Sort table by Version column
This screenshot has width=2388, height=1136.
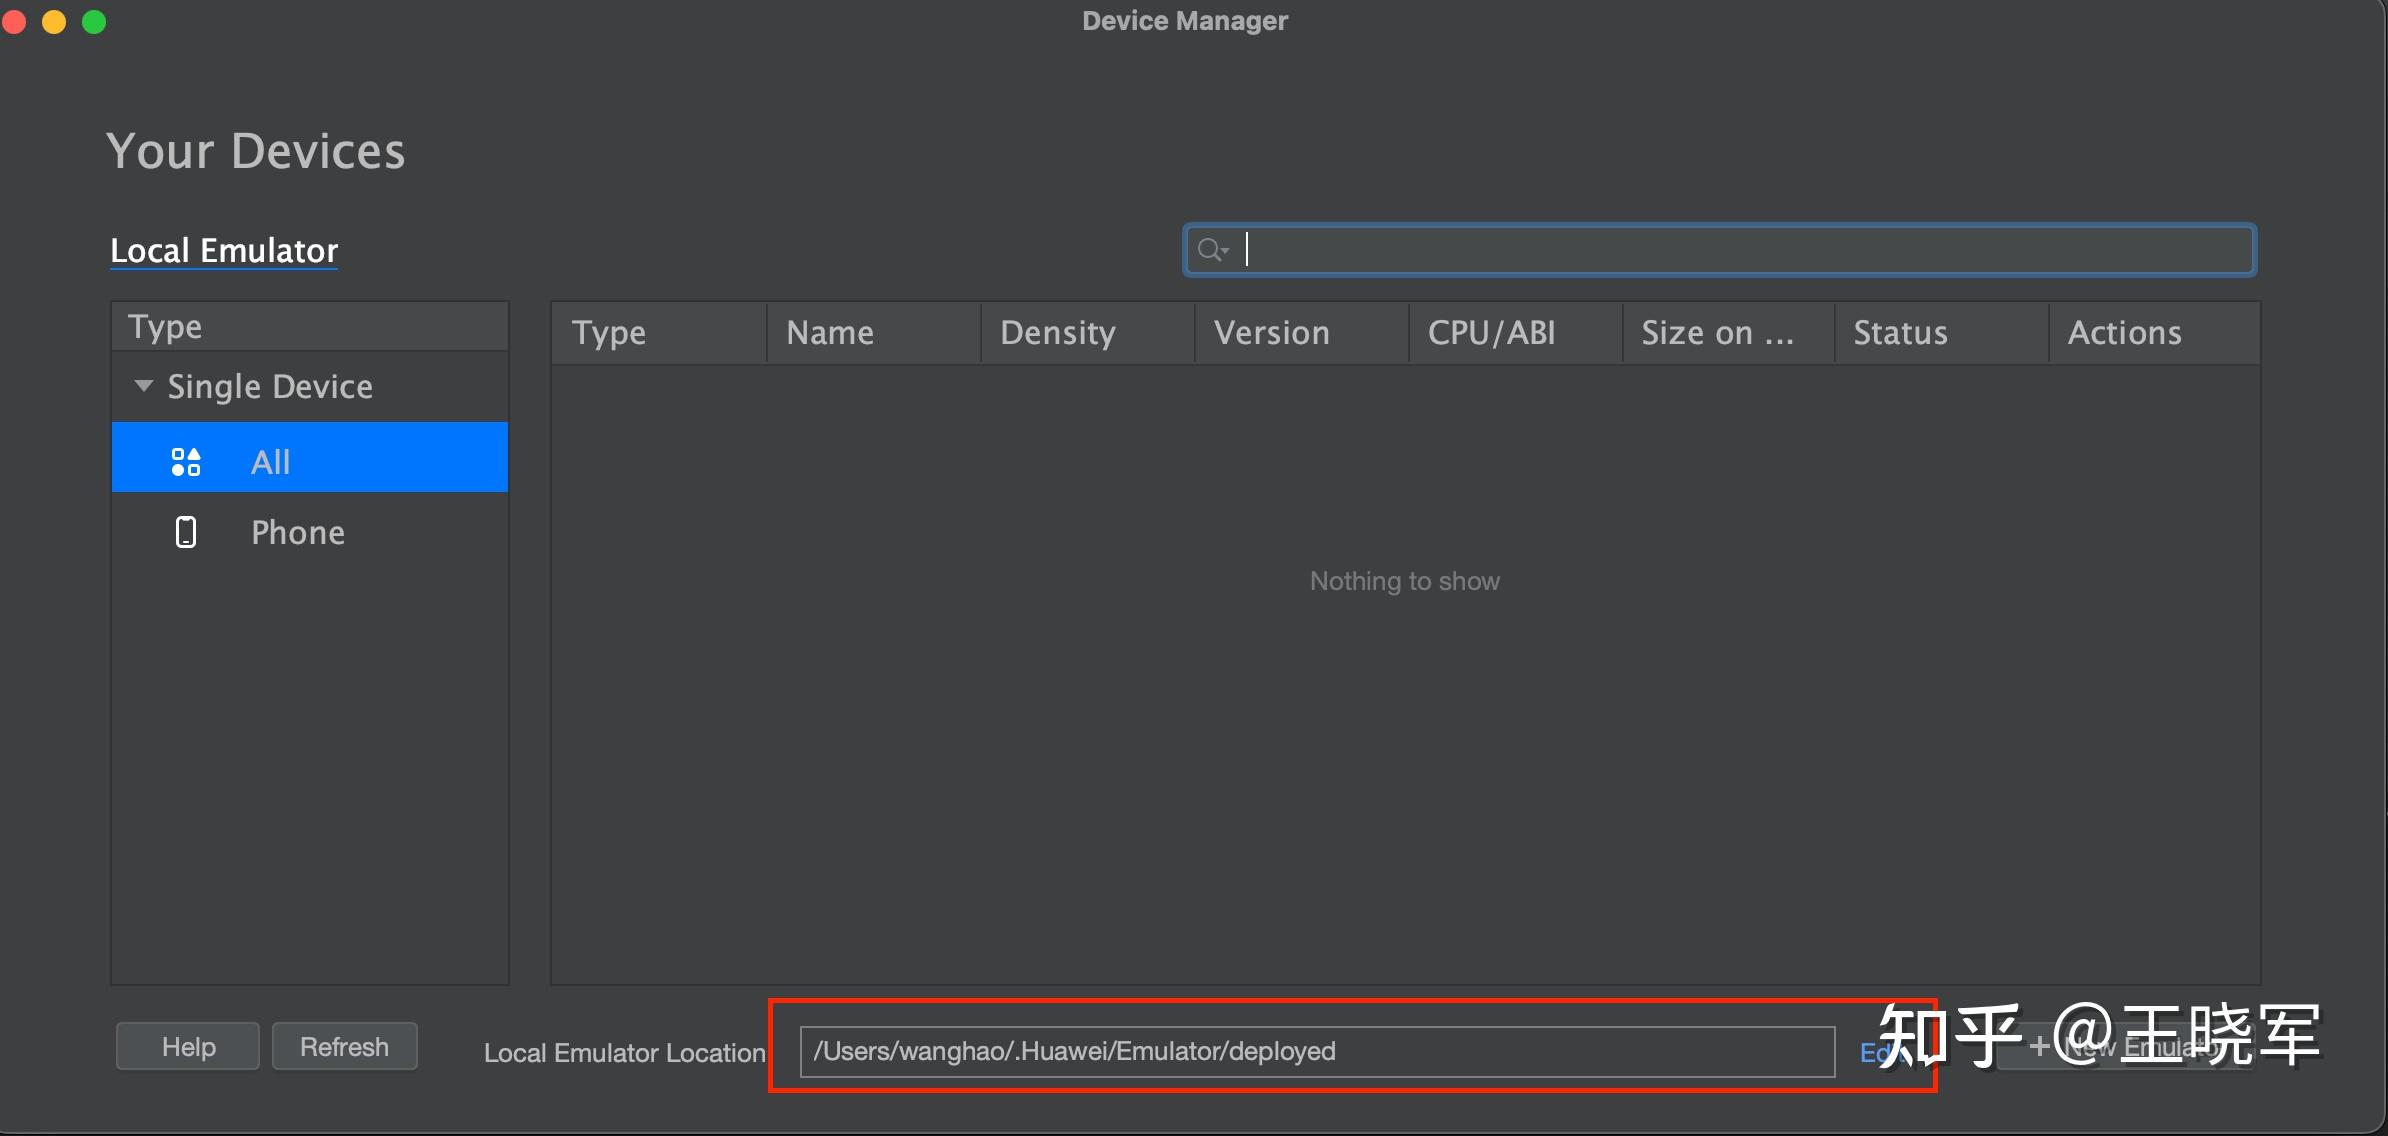click(1302, 333)
